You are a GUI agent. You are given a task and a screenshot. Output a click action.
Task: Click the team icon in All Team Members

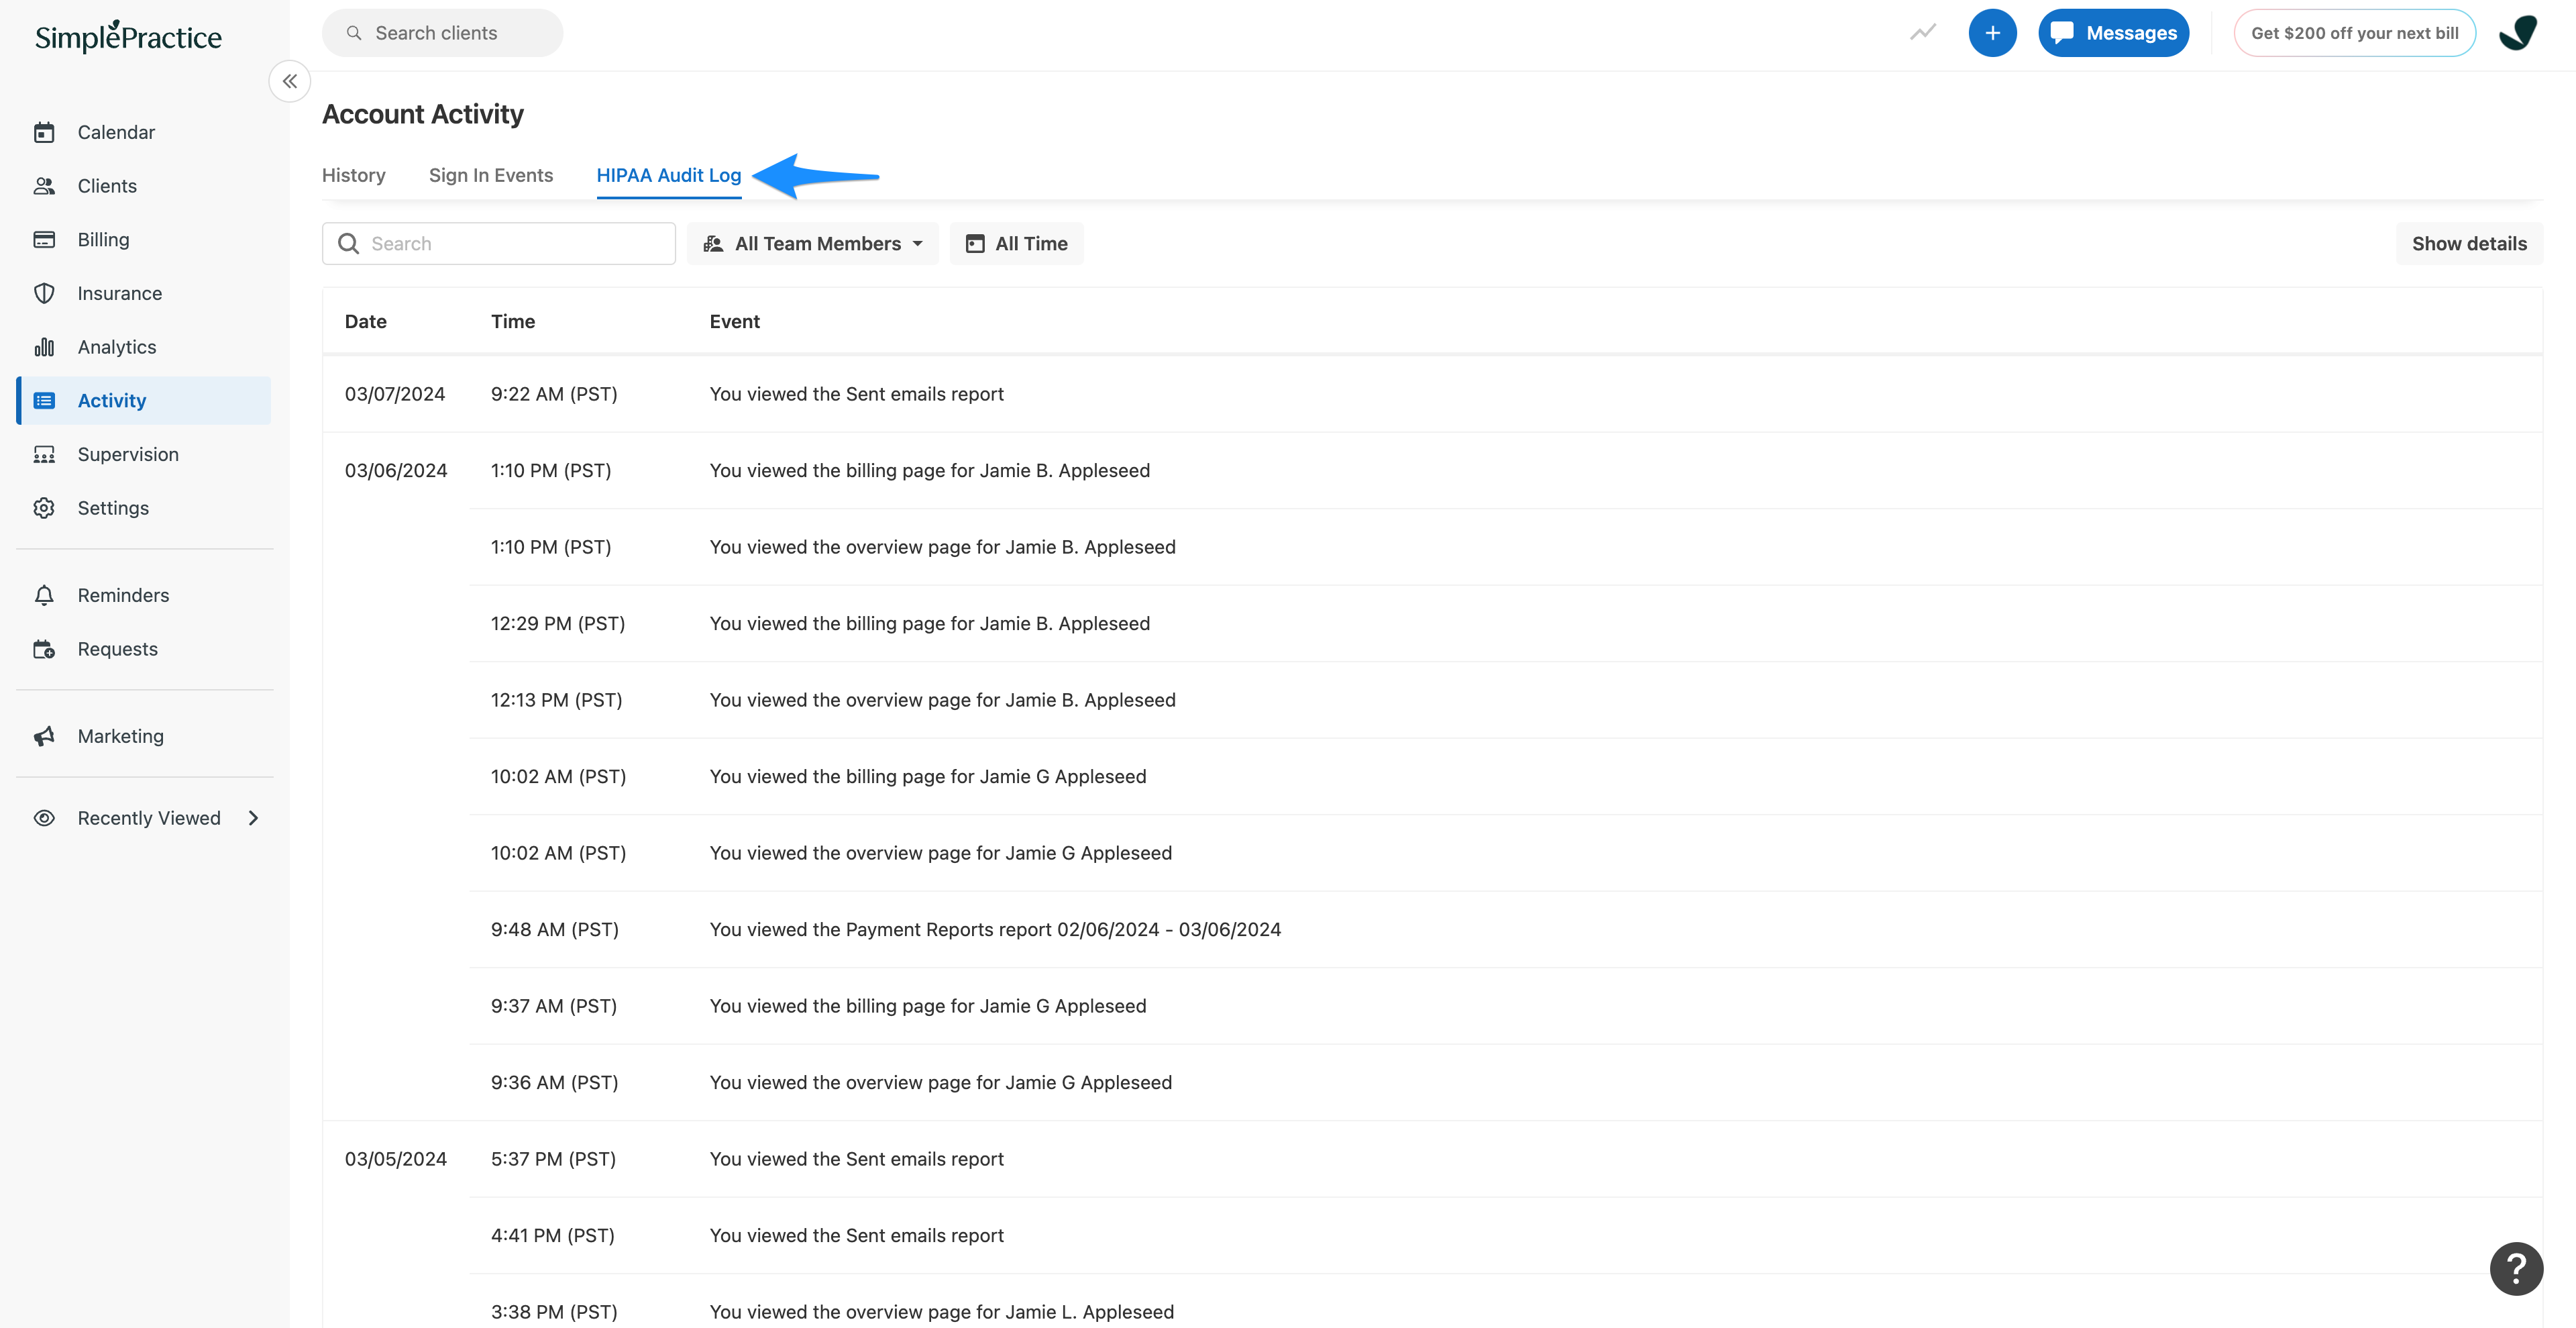coord(713,243)
